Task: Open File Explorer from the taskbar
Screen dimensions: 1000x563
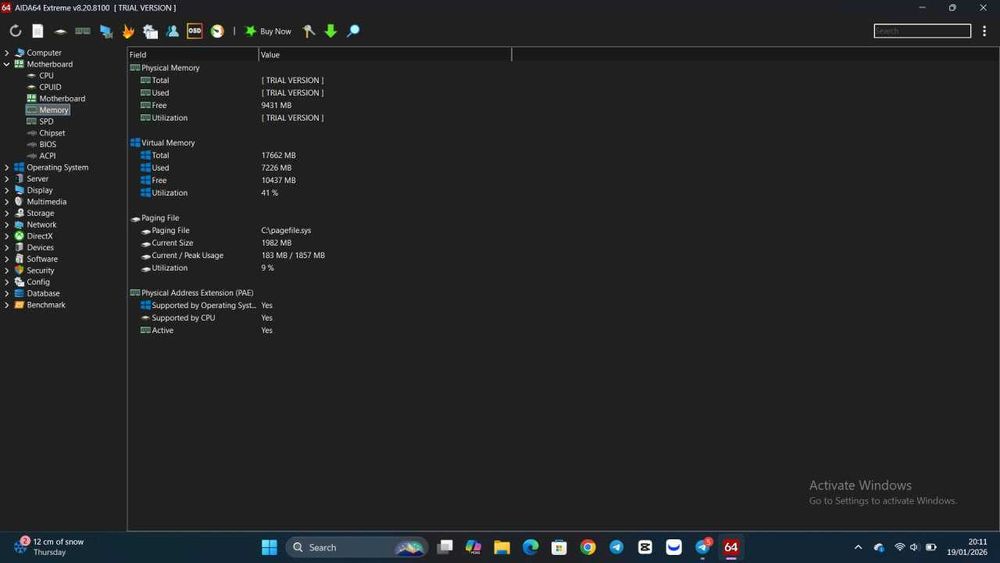Action: (x=502, y=547)
